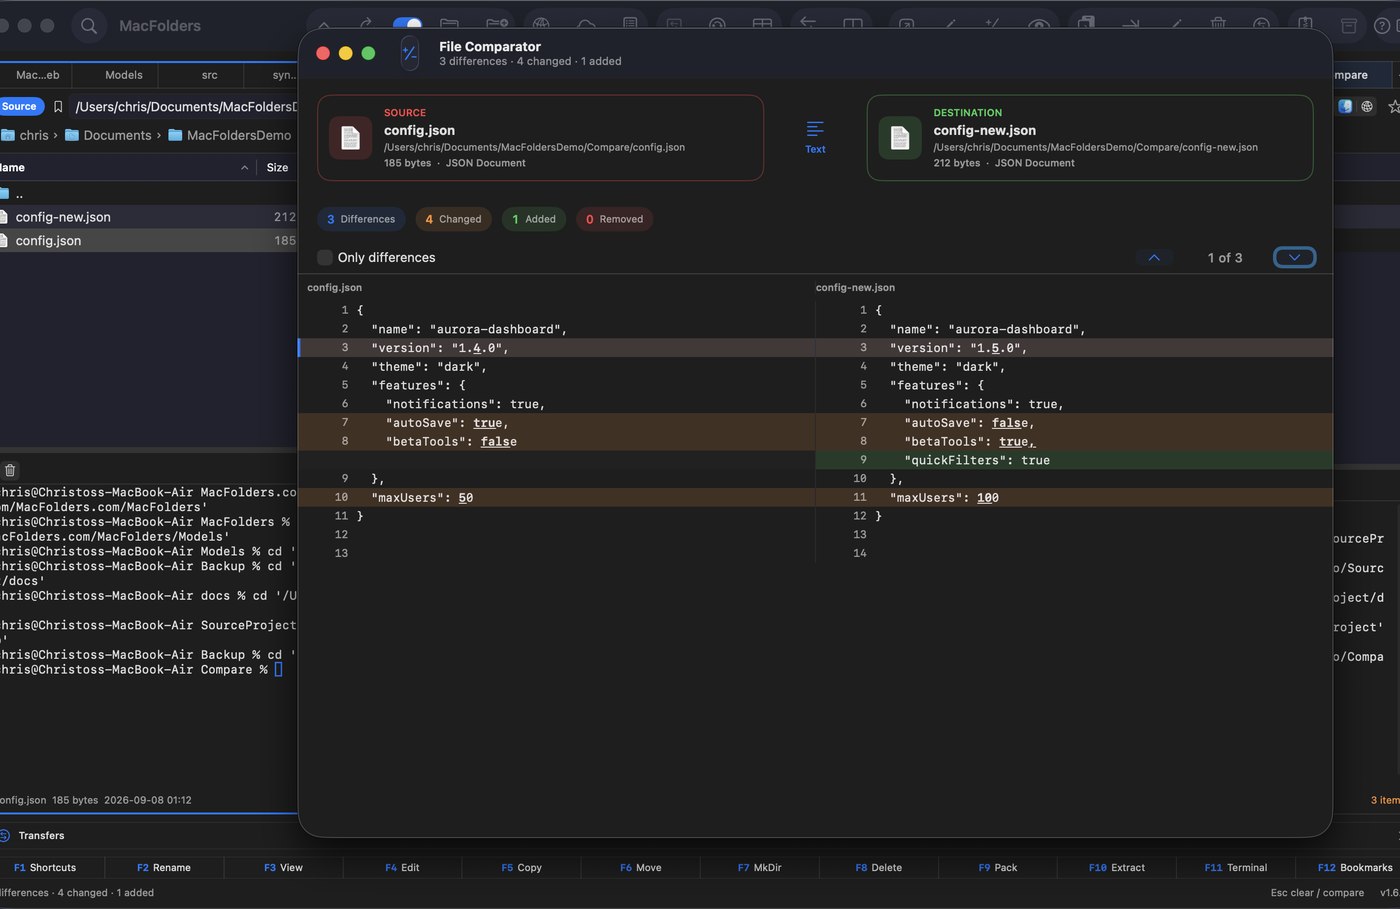Jump to previous difference with up chevron
The image size is (1400, 909).
1154,257
